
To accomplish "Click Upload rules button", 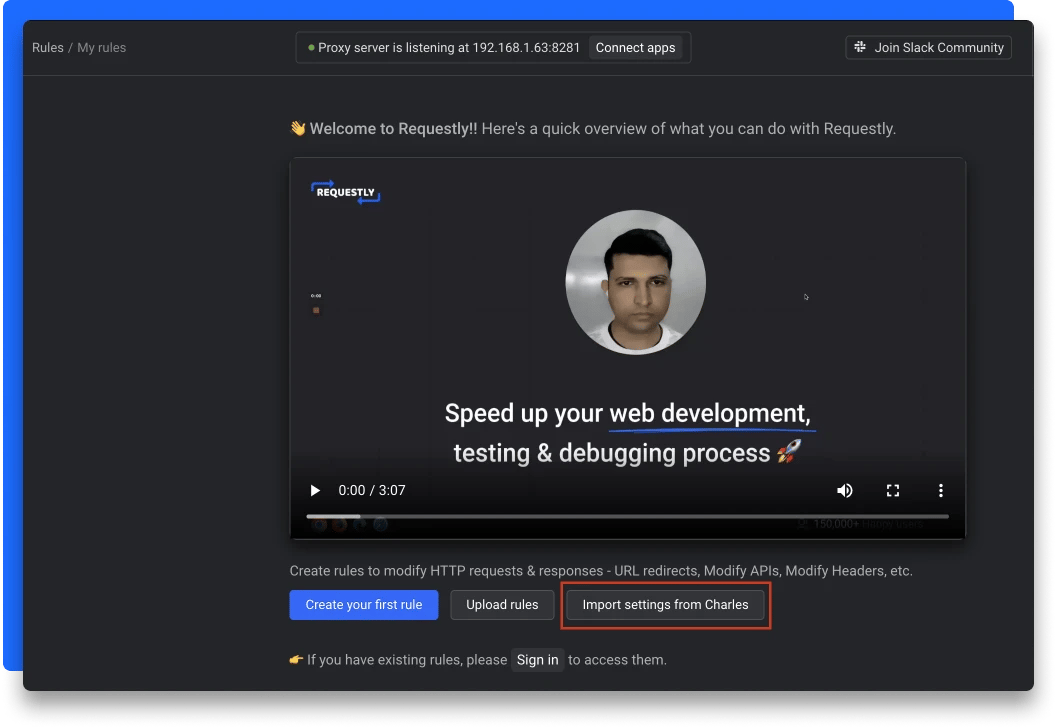I will [502, 605].
